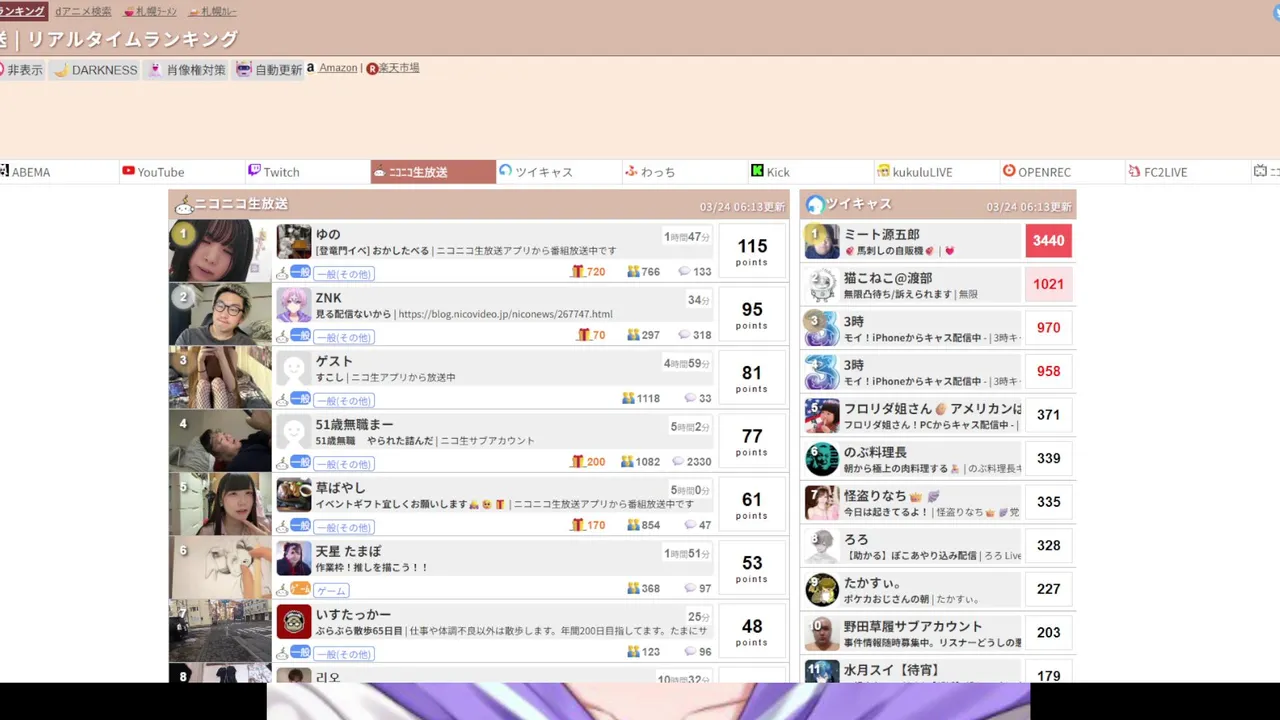Image resolution: width=1280 pixels, height=720 pixels.
Task: Toggle 自動更新 auto refresh
Action: (269, 70)
